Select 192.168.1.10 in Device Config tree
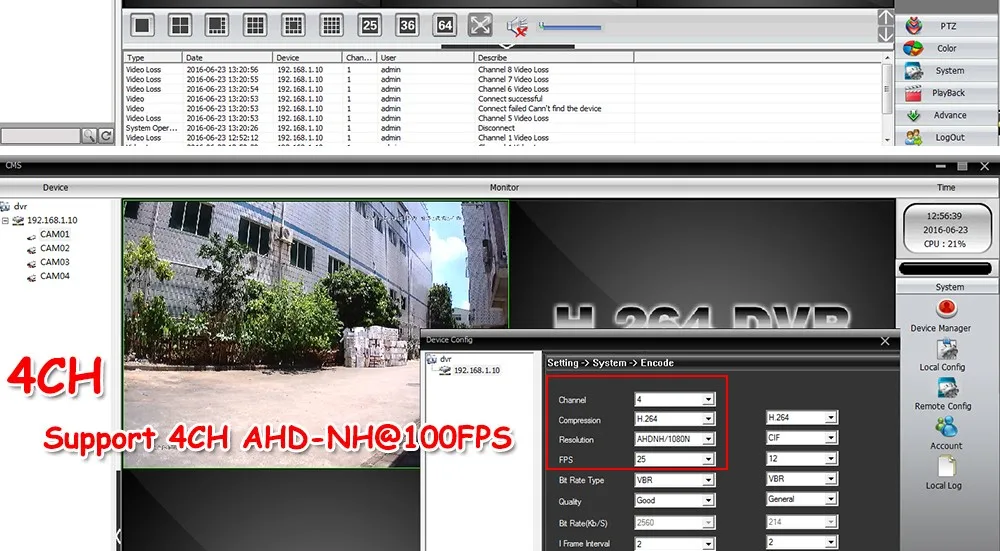1000x551 pixels. point(476,371)
